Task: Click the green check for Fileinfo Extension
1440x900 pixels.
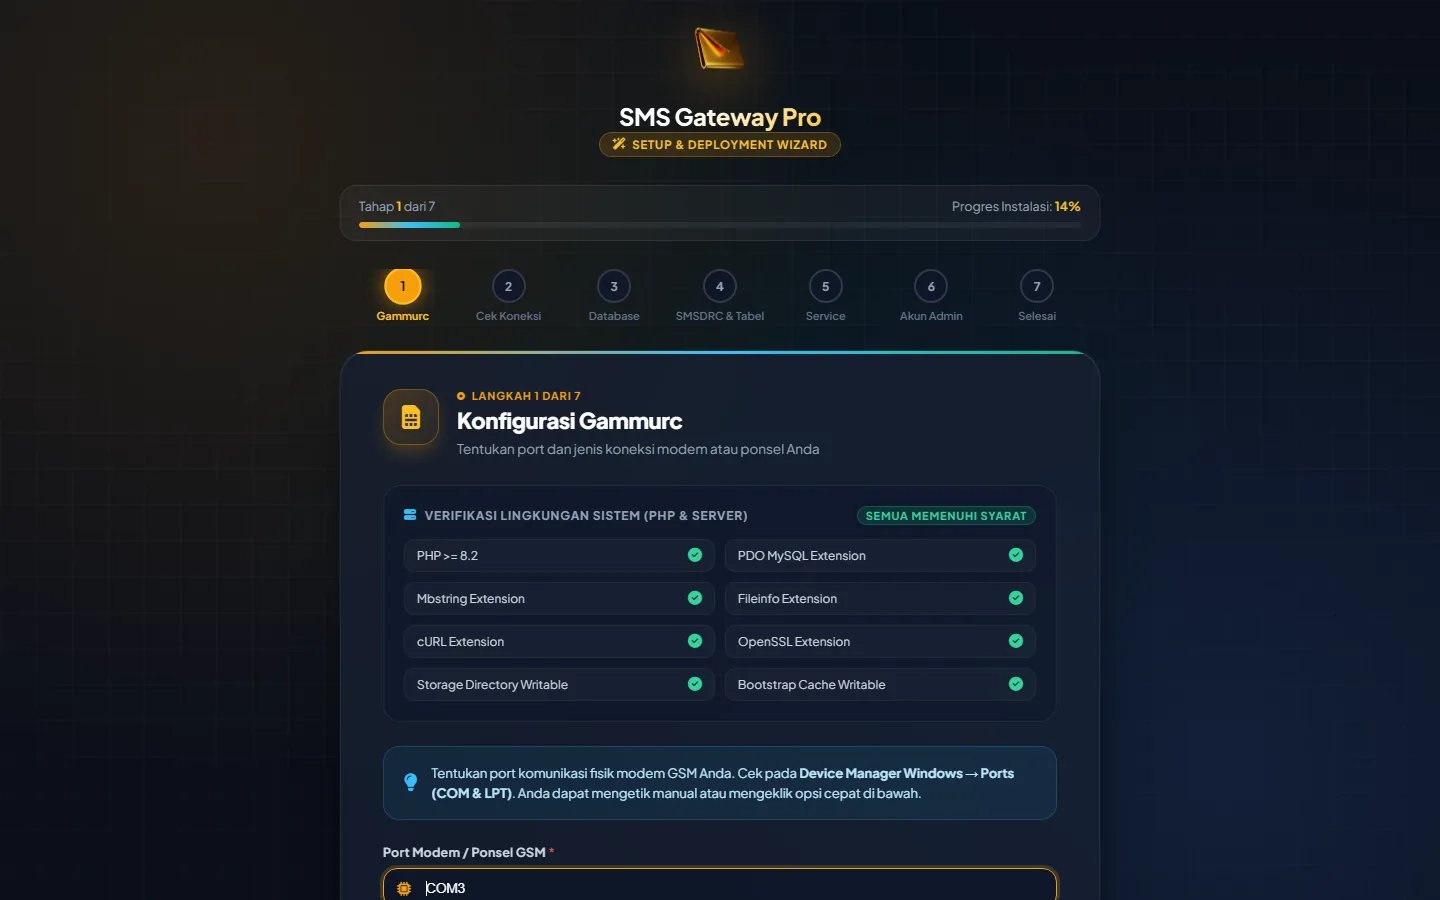Action: pos(1016,598)
